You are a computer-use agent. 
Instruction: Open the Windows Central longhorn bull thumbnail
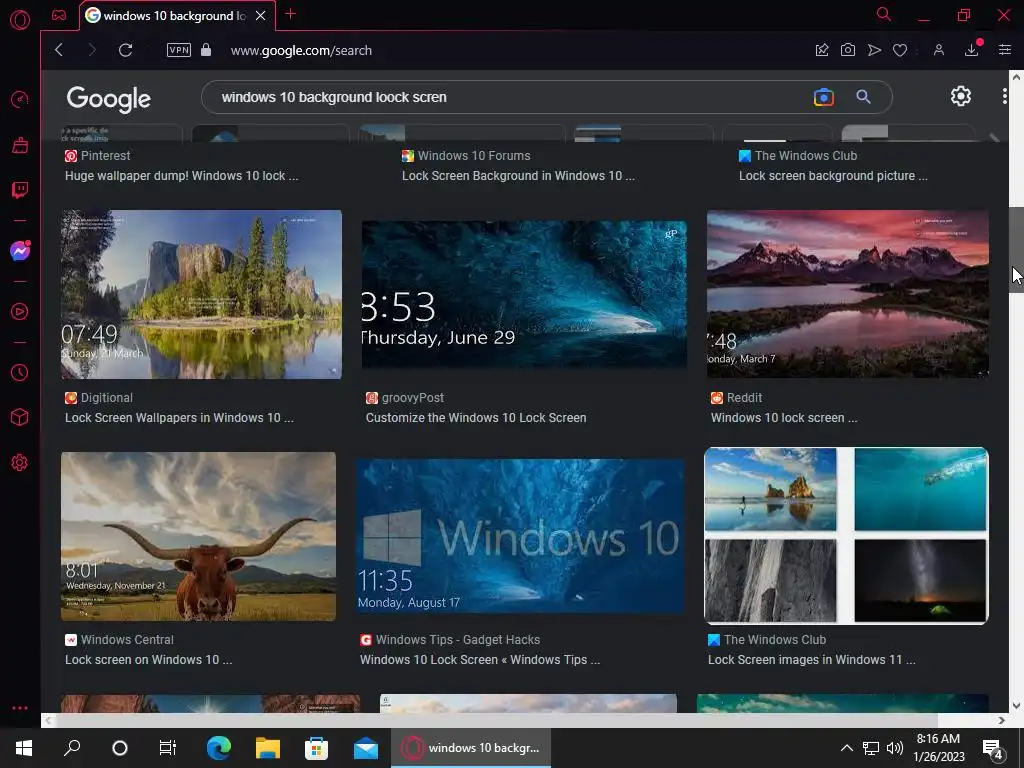tap(199, 536)
